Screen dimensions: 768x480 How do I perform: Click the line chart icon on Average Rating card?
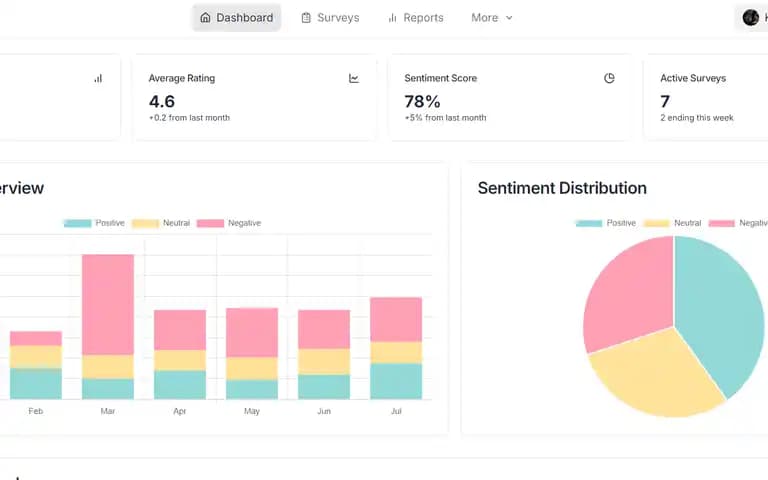click(x=354, y=78)
